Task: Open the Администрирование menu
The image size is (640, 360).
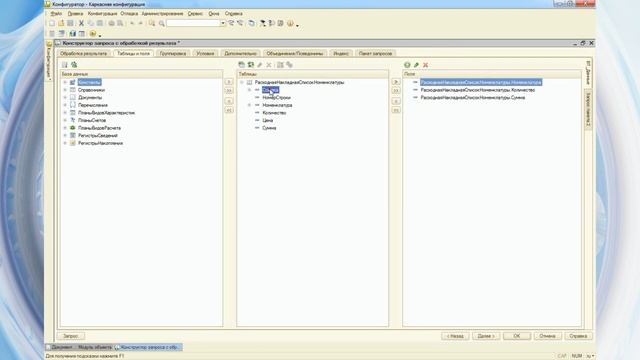Action: point(162,13)
